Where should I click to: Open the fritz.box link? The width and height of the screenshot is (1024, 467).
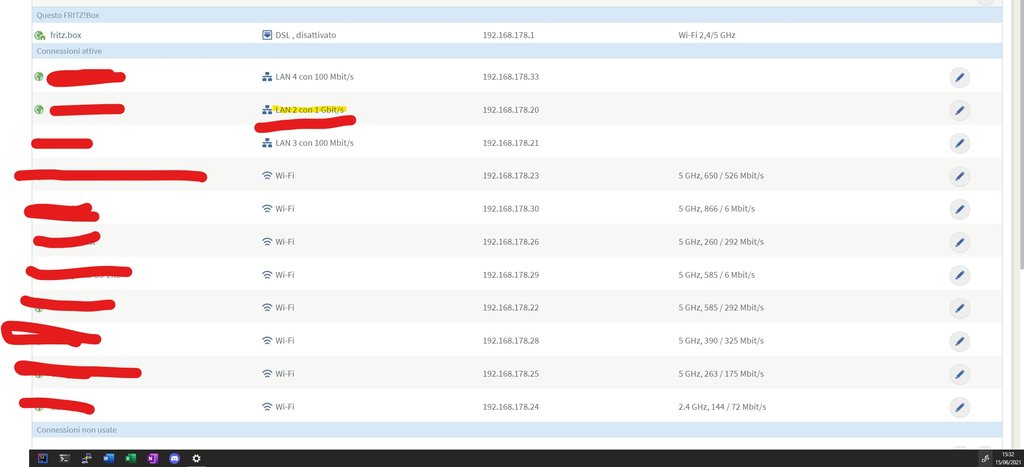[66, 35]
